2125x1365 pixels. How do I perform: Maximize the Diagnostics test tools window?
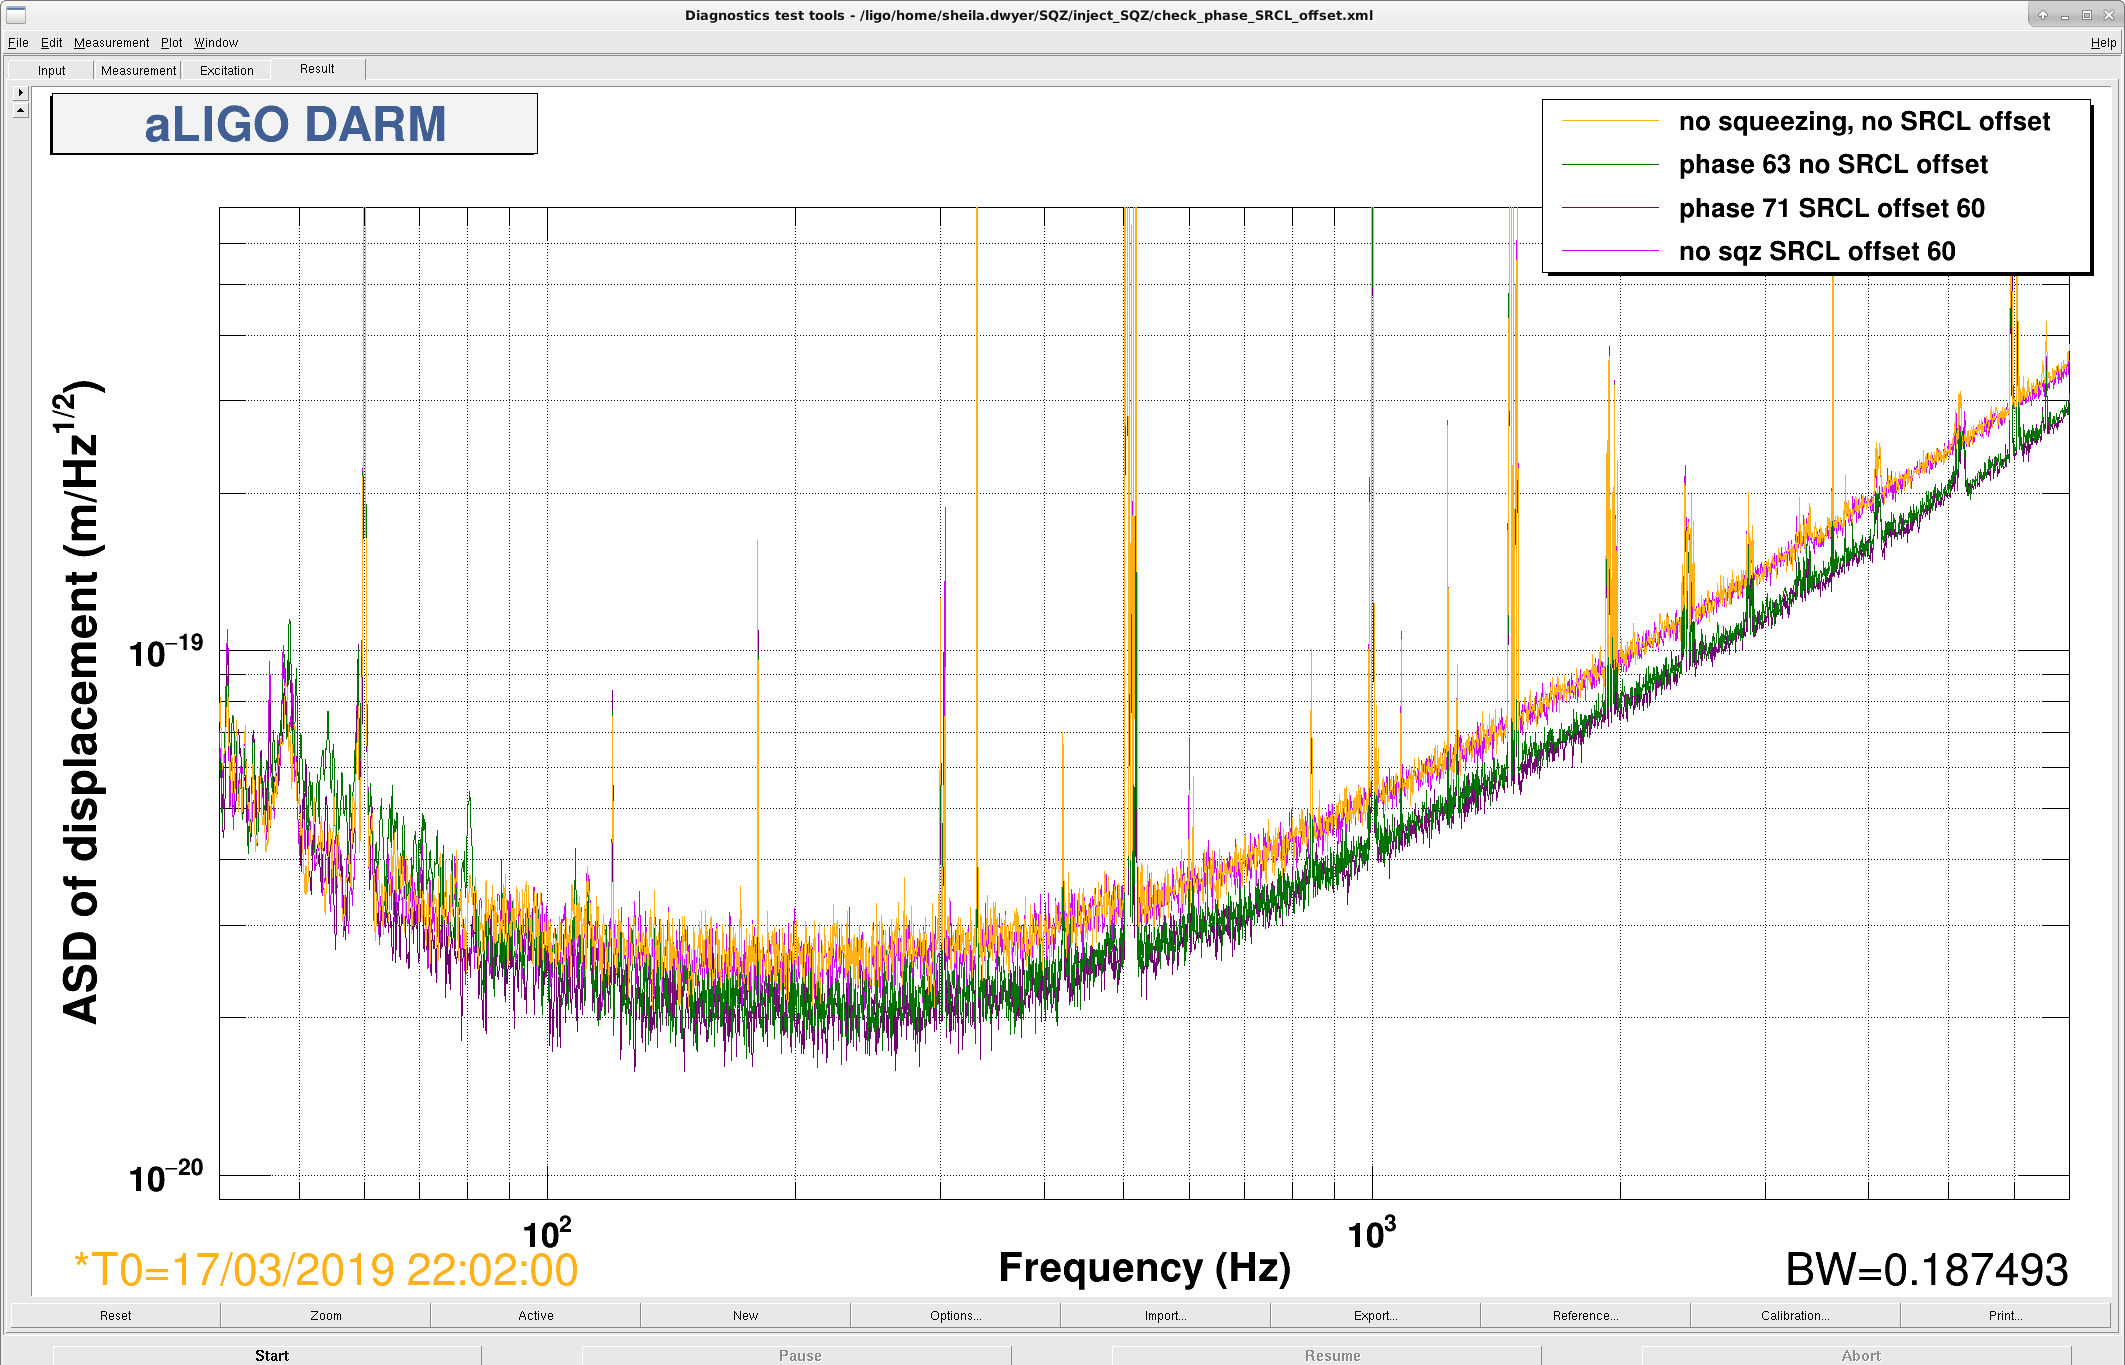[x=2087, y=15]
